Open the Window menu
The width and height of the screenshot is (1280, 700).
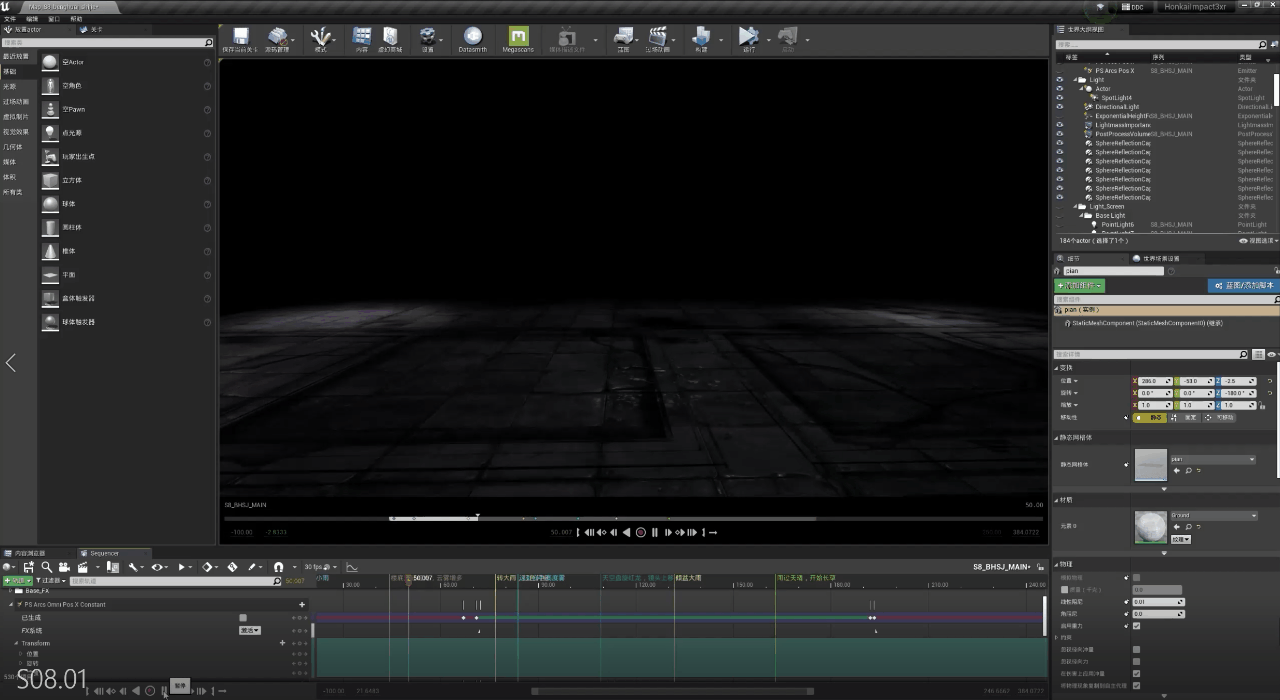pyautogui.click(x=54, y=19)
